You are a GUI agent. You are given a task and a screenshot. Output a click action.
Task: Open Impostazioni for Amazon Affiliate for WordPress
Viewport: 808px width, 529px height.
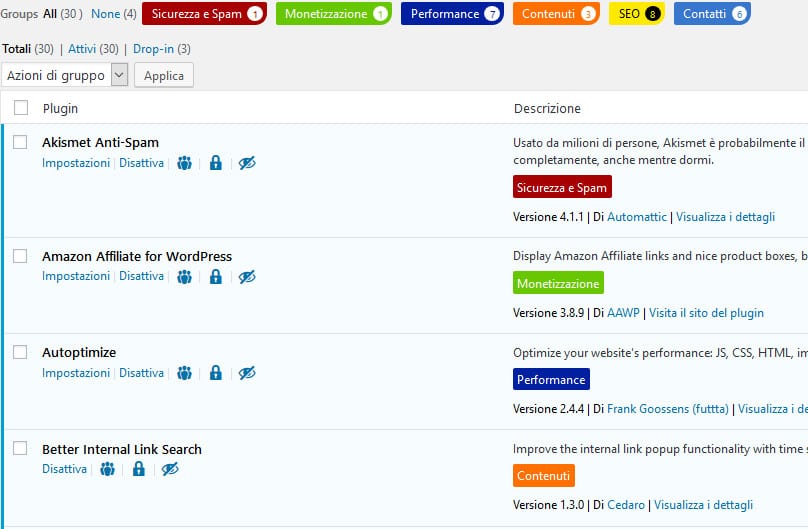[76, 276]
